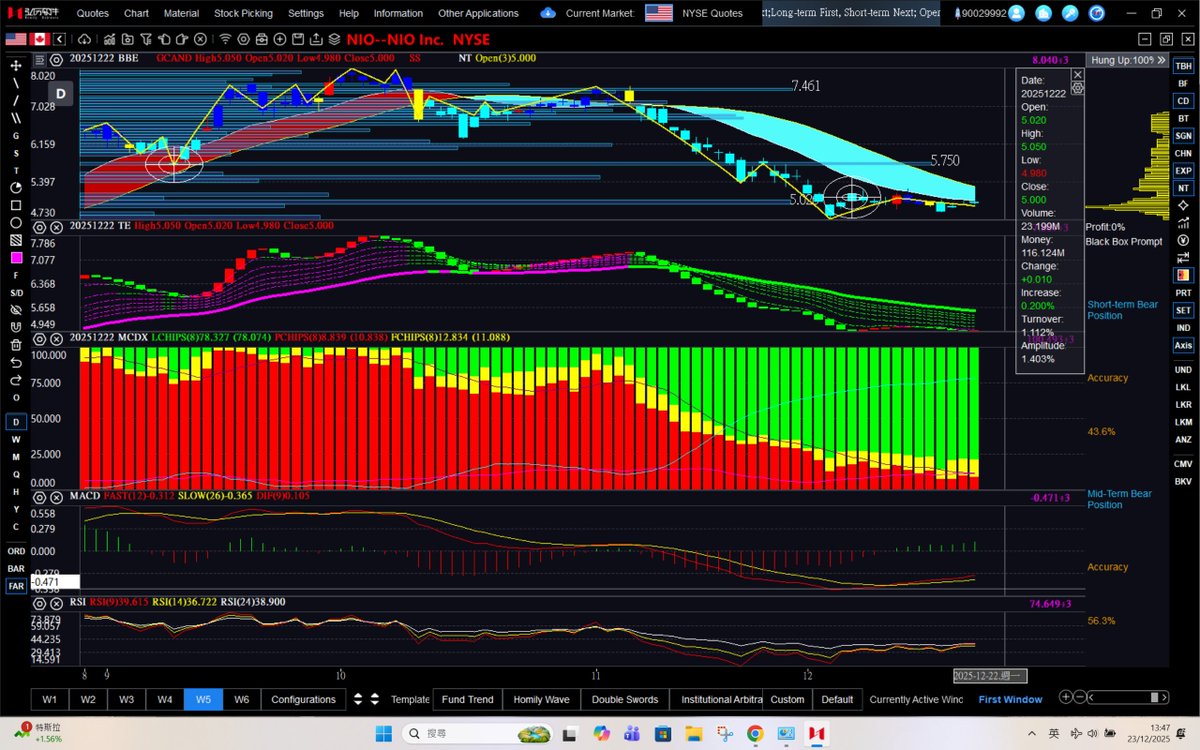The image size is (1200, 750).
Task: Open the Stock Picking menu
Action: pyautogui.click(x=243, y=13)
